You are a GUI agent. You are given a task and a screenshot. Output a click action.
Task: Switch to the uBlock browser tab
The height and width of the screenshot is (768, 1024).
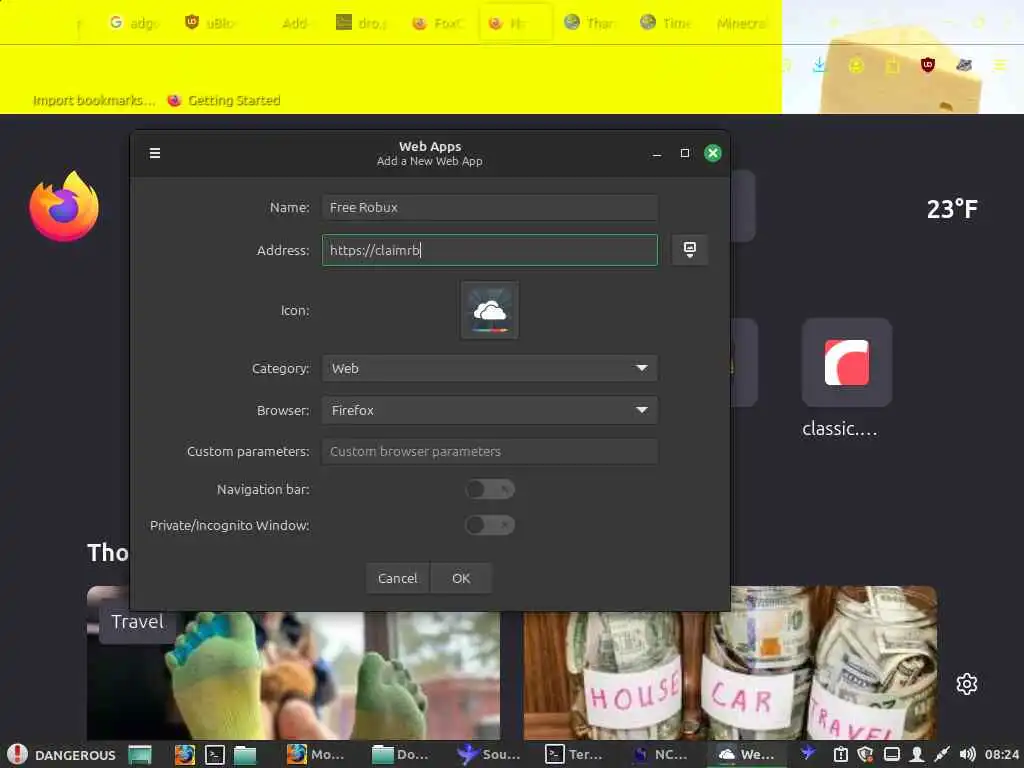(x=210, y=23)
